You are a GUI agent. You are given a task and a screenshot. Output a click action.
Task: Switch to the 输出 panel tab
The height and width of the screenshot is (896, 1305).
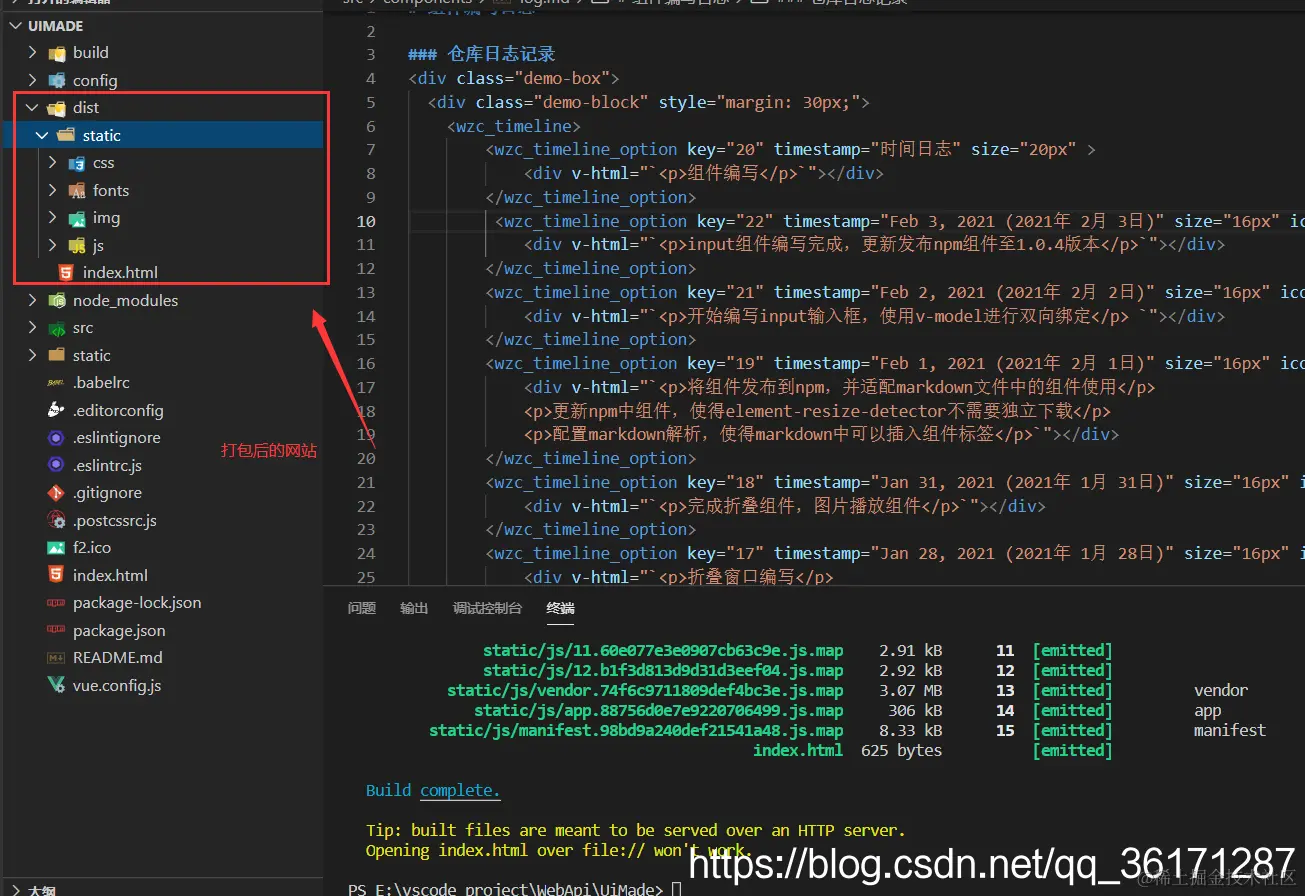coord(414,608)
